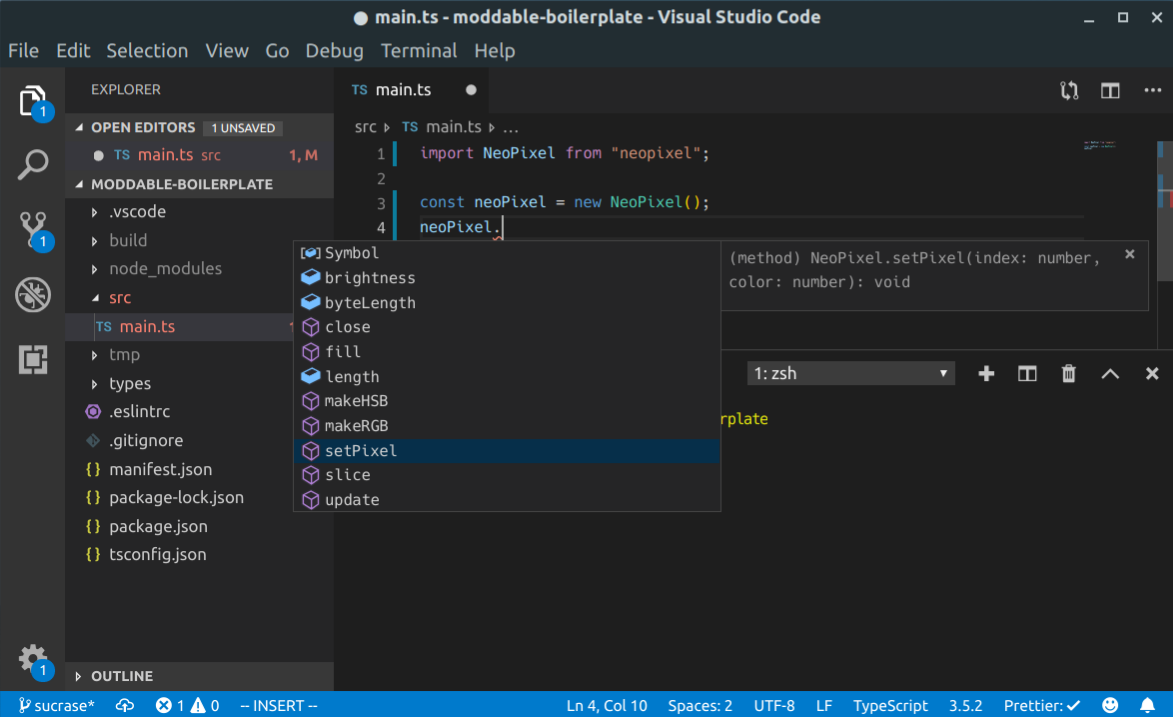Image resolution: width=1173 pixels, height=717 pixels.
Task: Open the errors and warnings indicator
Action: click(x=187, y=705)
